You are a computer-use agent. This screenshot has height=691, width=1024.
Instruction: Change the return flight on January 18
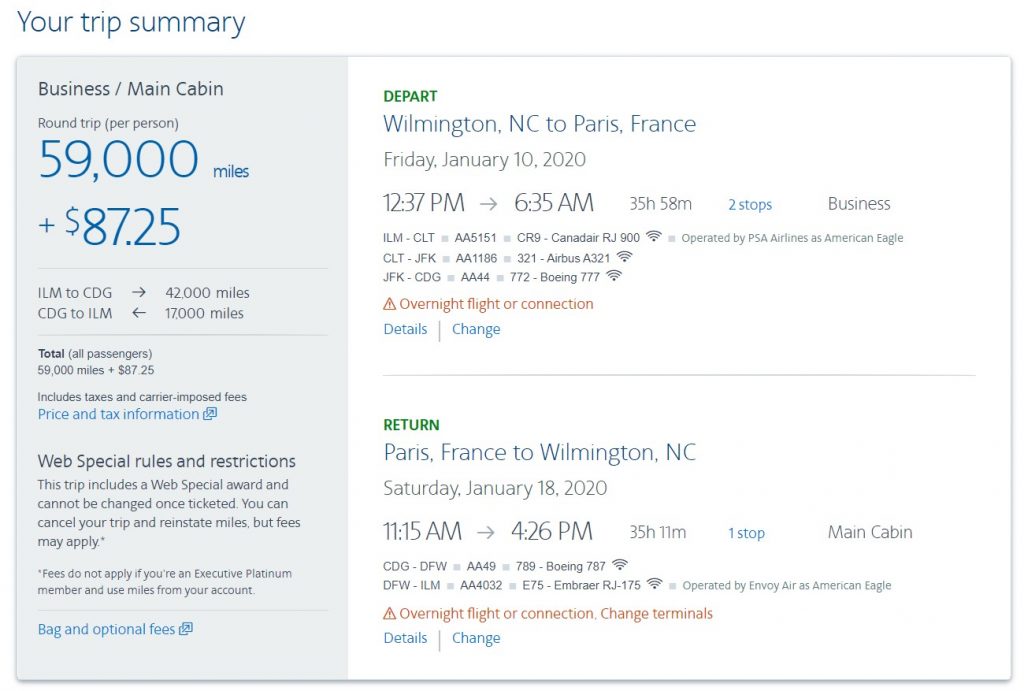click(x=476, y=638)
